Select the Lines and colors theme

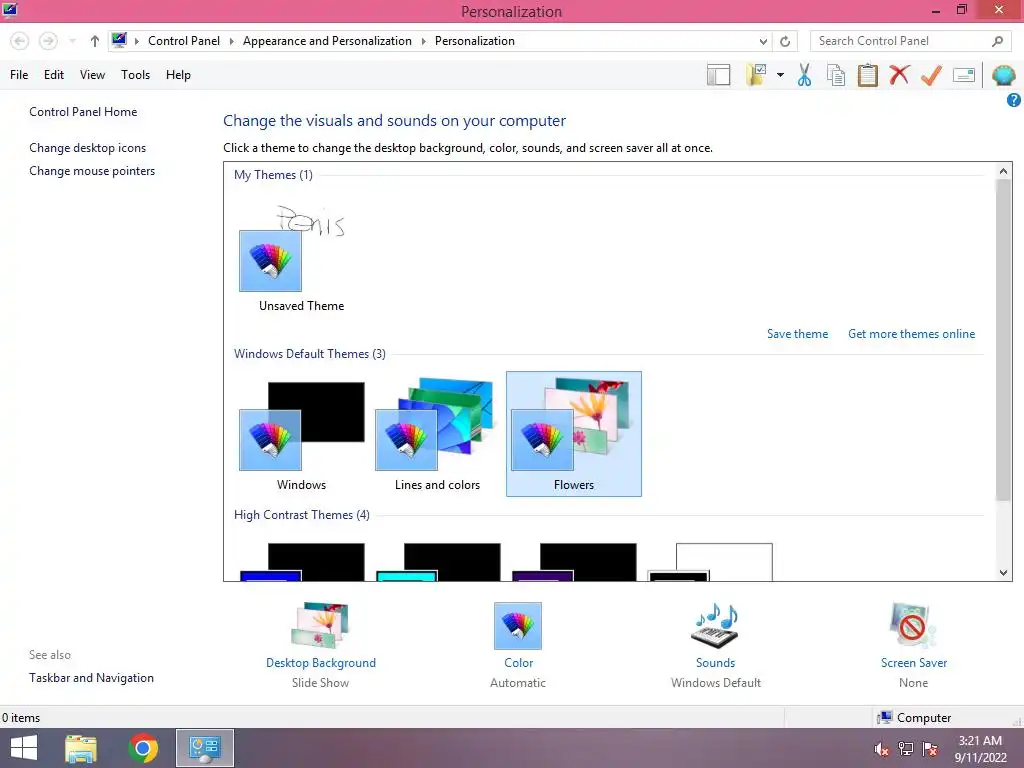click(x=437, y=436)
